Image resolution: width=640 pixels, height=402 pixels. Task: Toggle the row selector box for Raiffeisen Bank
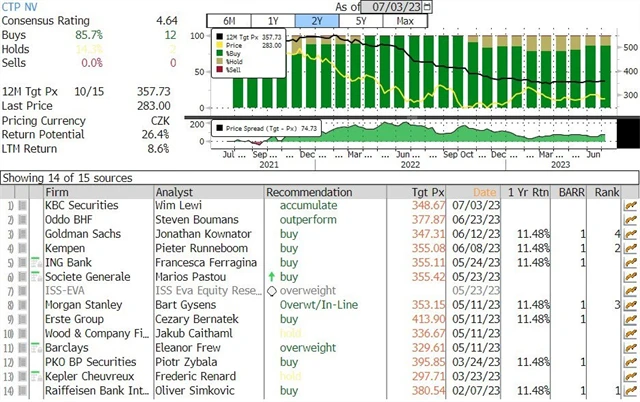22,391
